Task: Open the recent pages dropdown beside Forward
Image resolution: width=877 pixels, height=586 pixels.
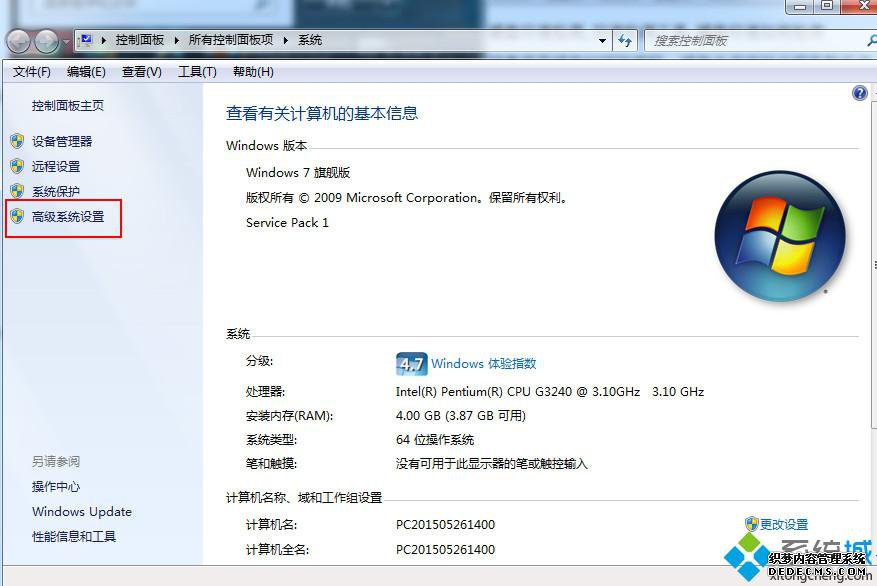Action: 66,42
